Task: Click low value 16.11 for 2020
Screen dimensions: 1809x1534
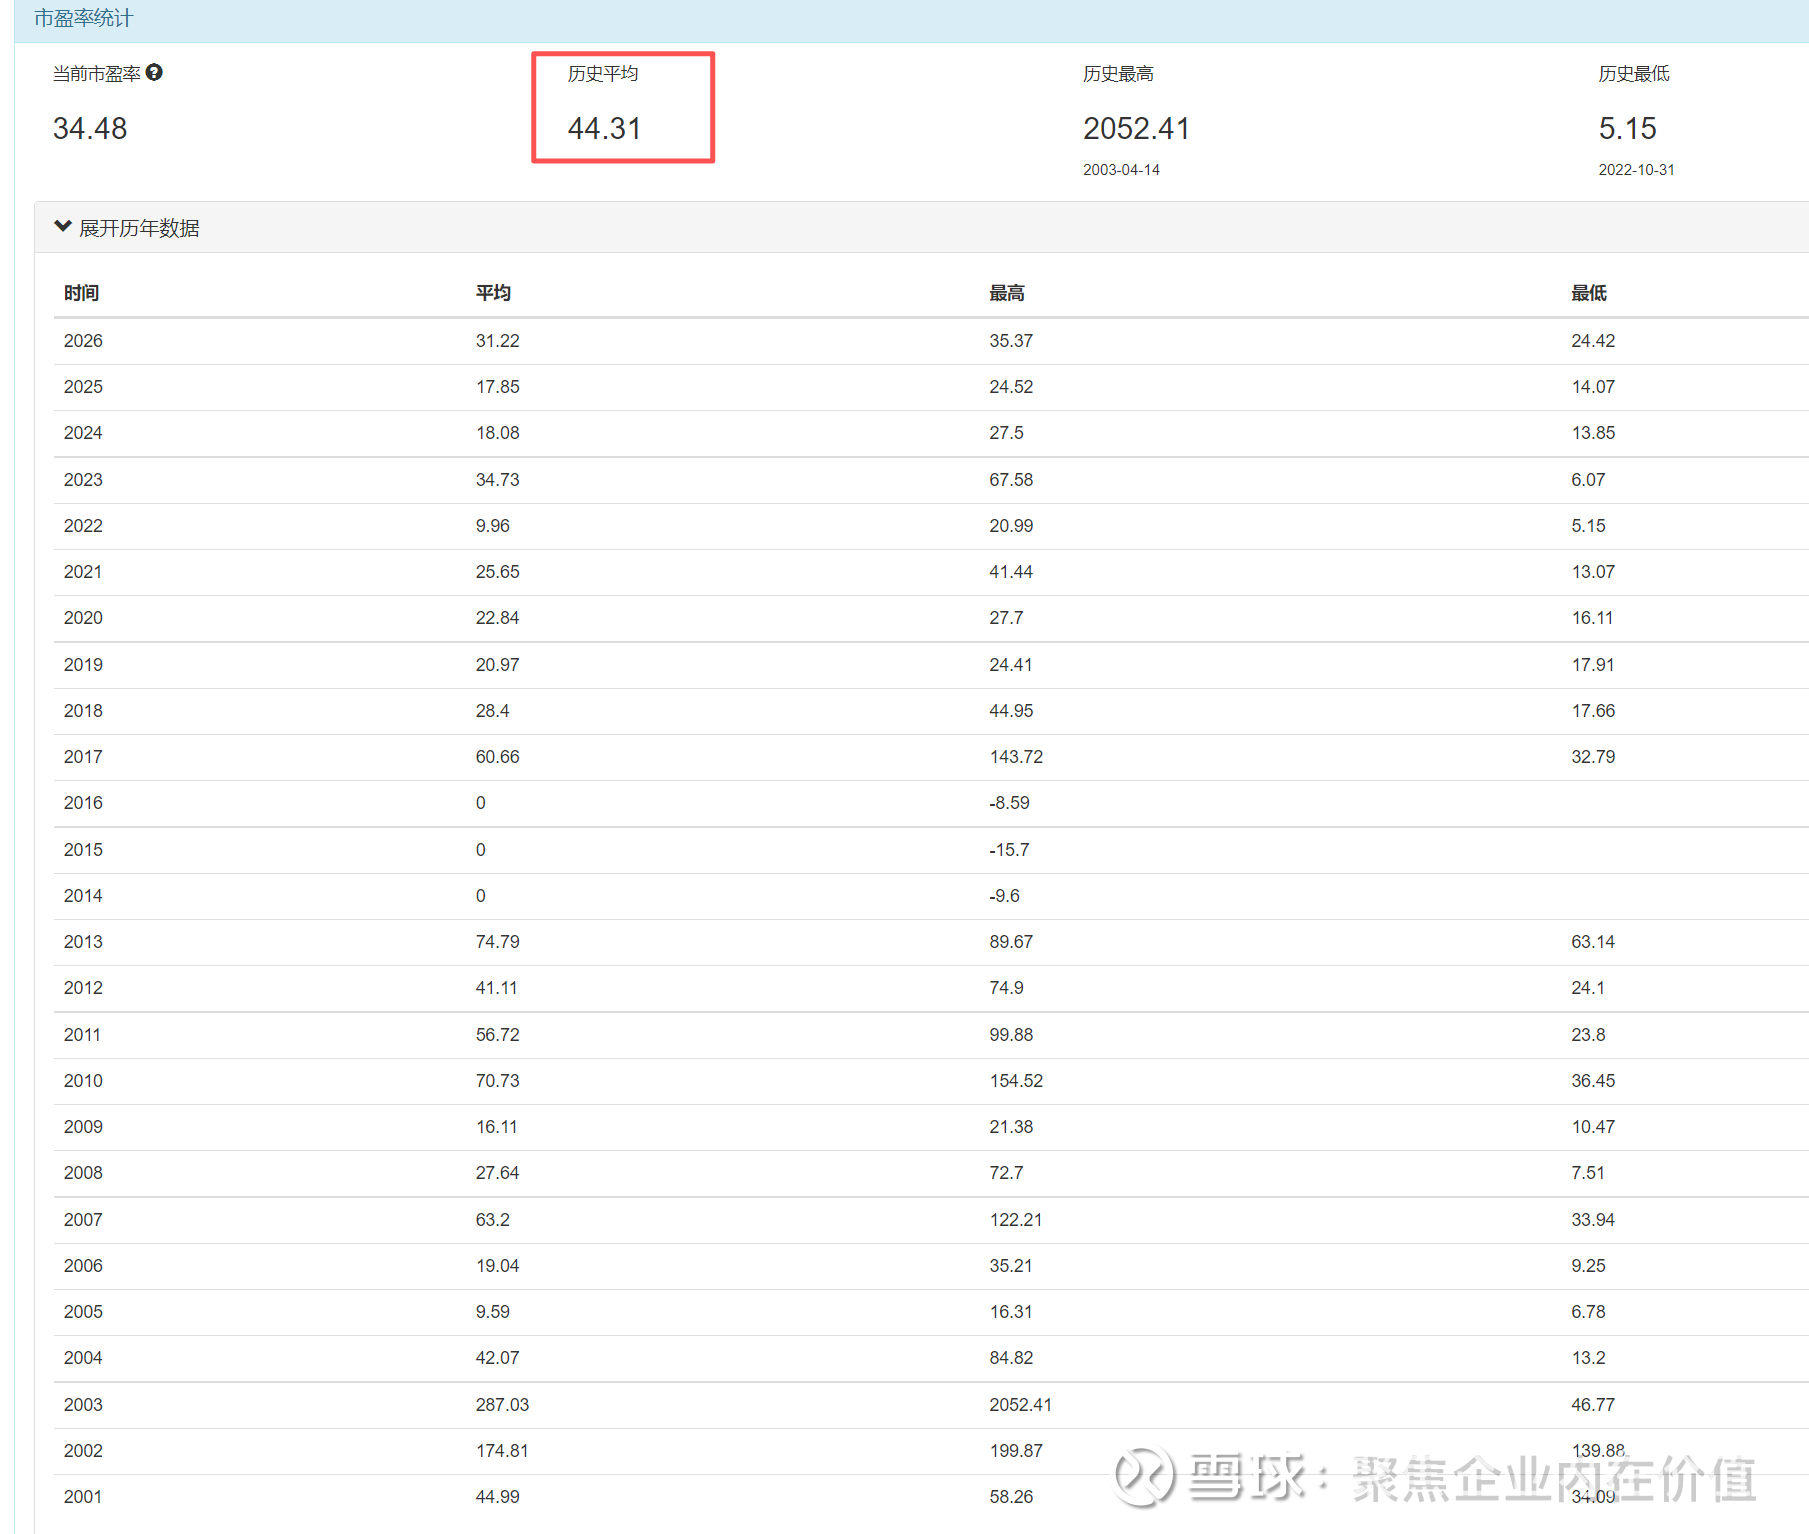Action: tap(1592, 618)
